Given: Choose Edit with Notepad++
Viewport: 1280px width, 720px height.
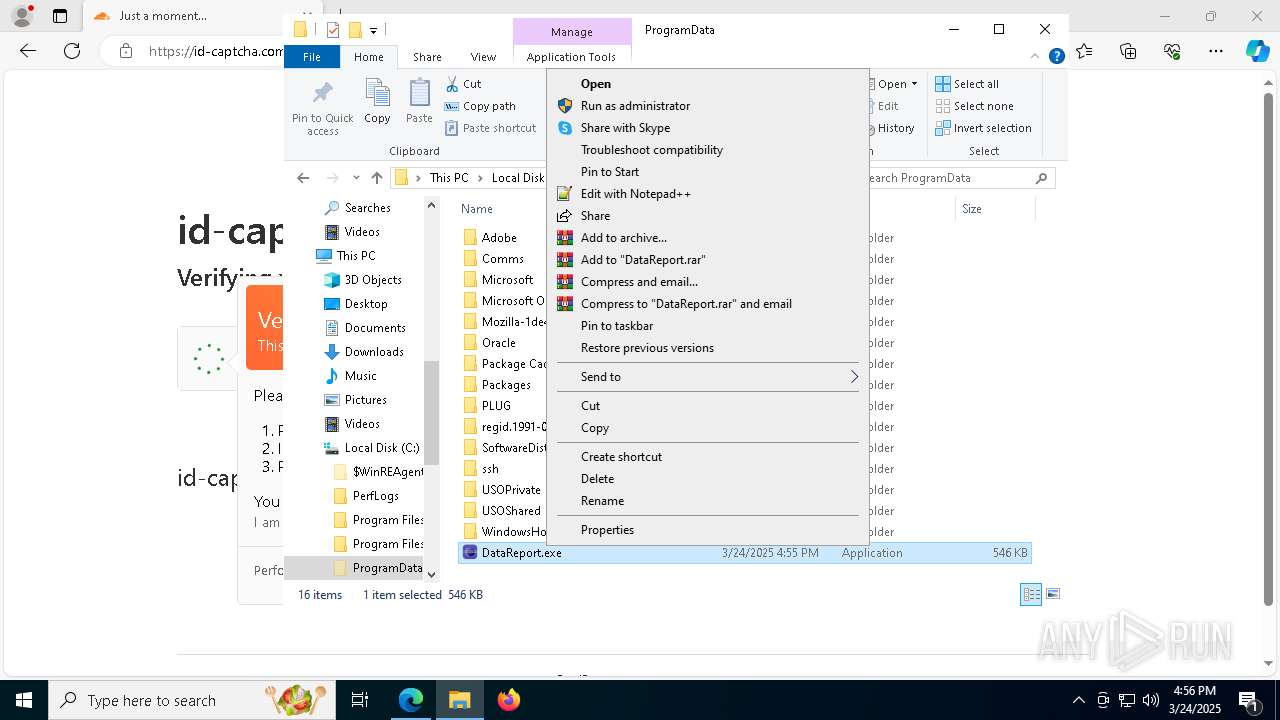Looking at the screenshot, I should (708, 194).
